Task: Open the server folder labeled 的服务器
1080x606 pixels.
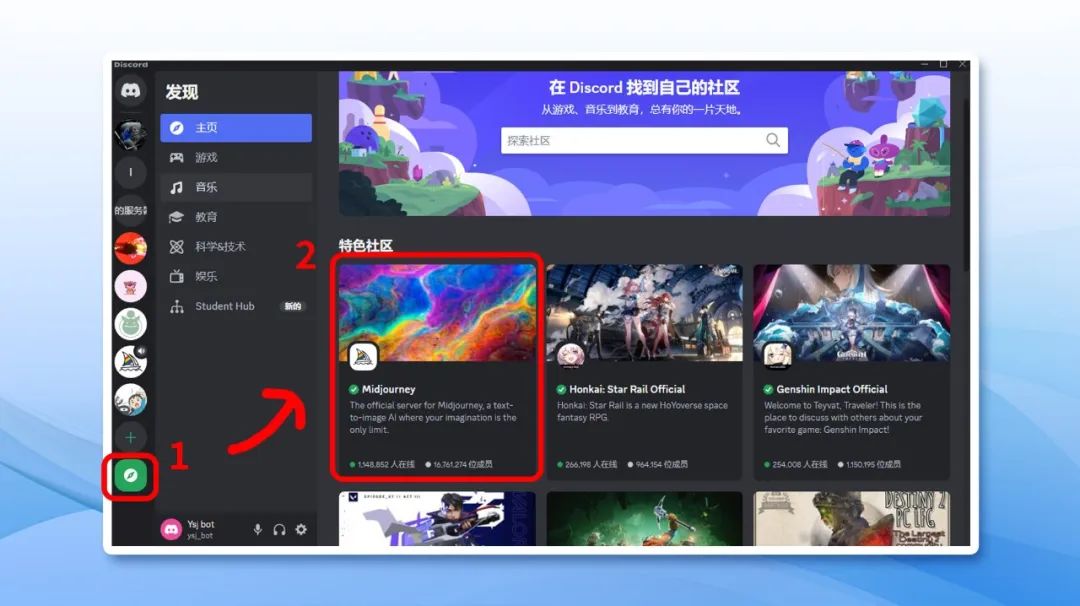Action: pos(130,210)
